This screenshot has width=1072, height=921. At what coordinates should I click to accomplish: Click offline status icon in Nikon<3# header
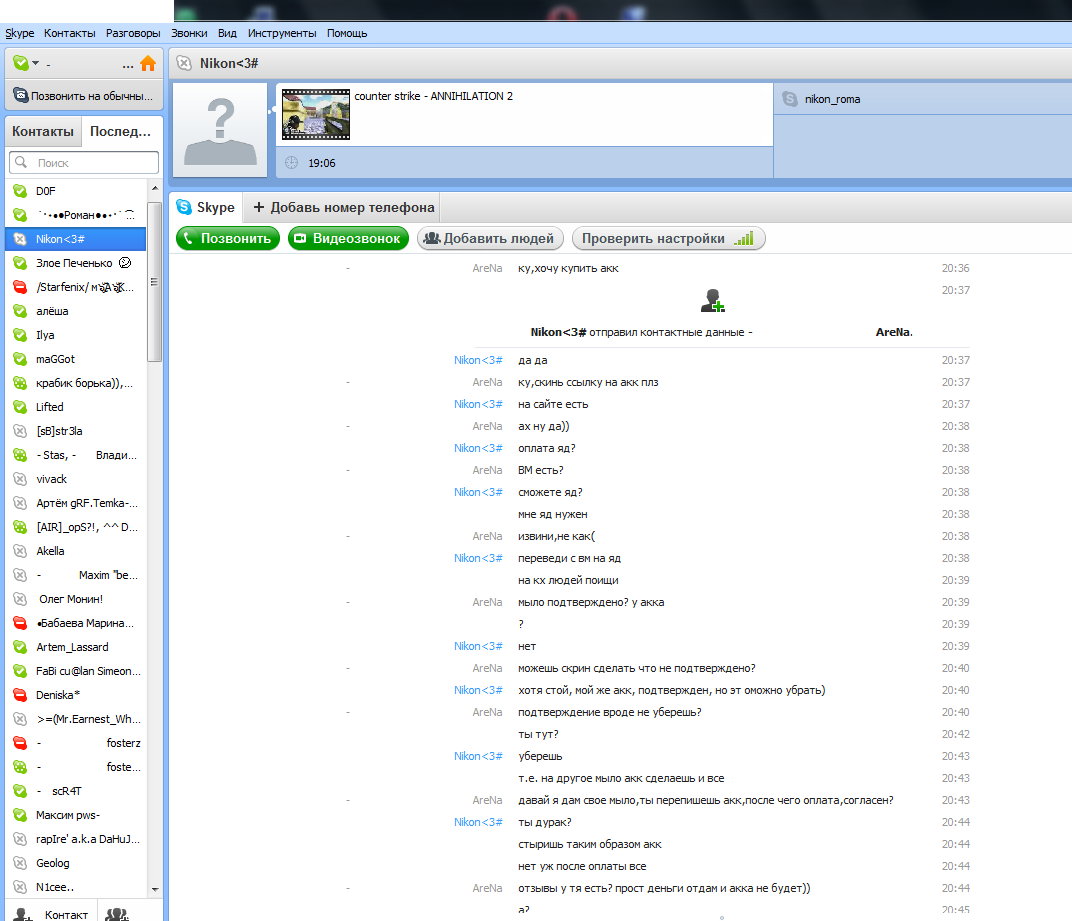(184, 64)
